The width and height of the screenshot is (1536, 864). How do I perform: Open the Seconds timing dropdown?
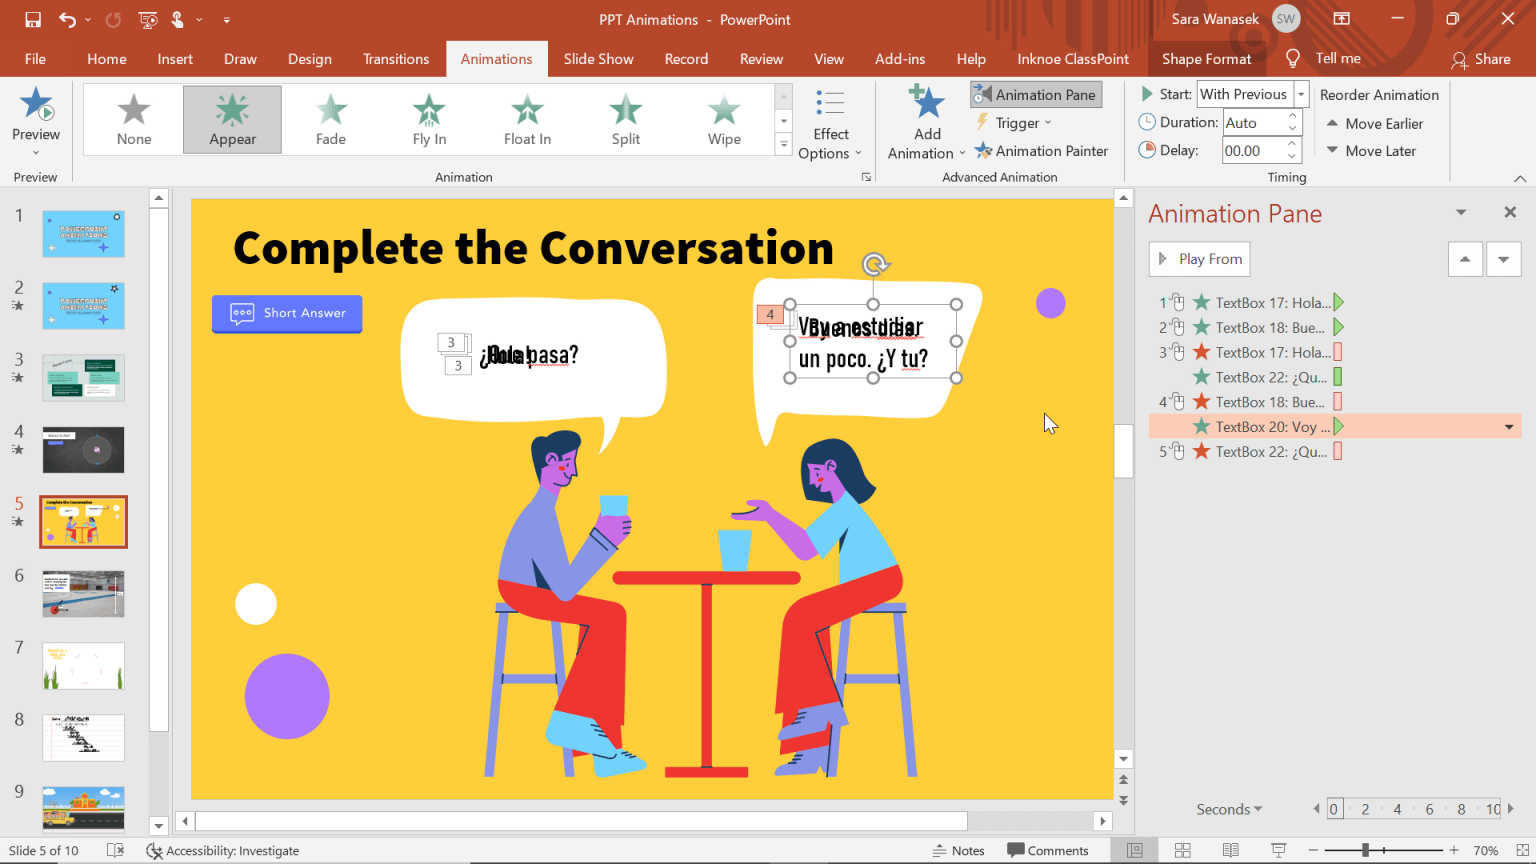(x=1229, y=809)
